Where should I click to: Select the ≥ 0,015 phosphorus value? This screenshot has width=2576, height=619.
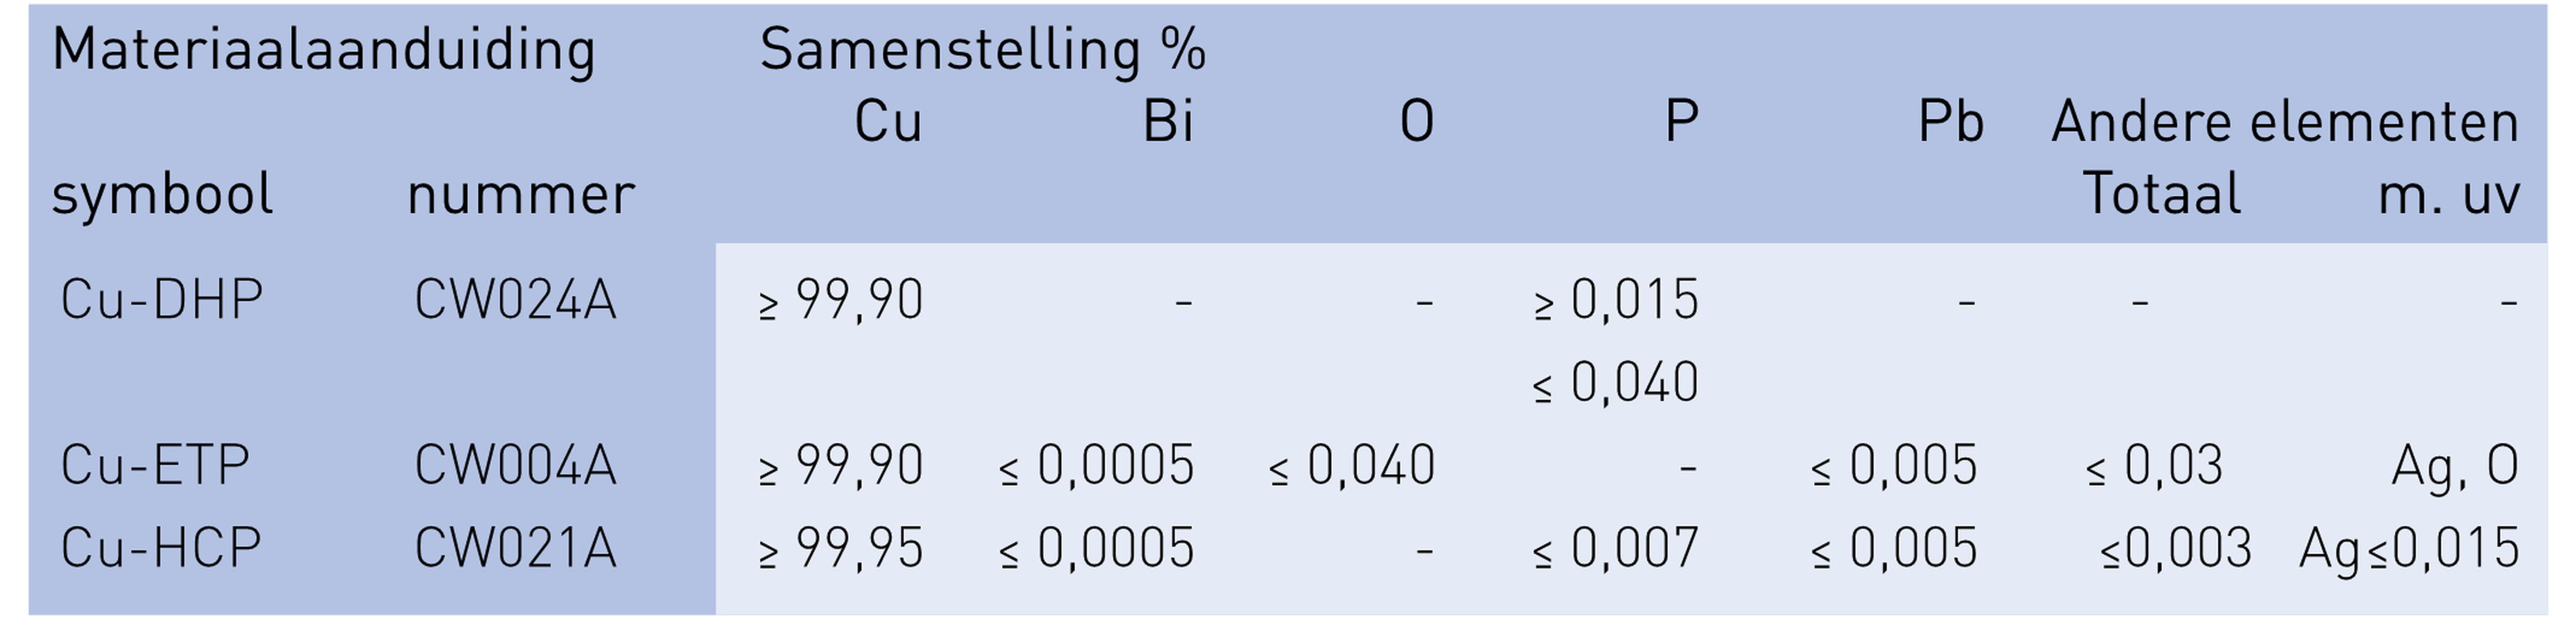point(1615,300)
